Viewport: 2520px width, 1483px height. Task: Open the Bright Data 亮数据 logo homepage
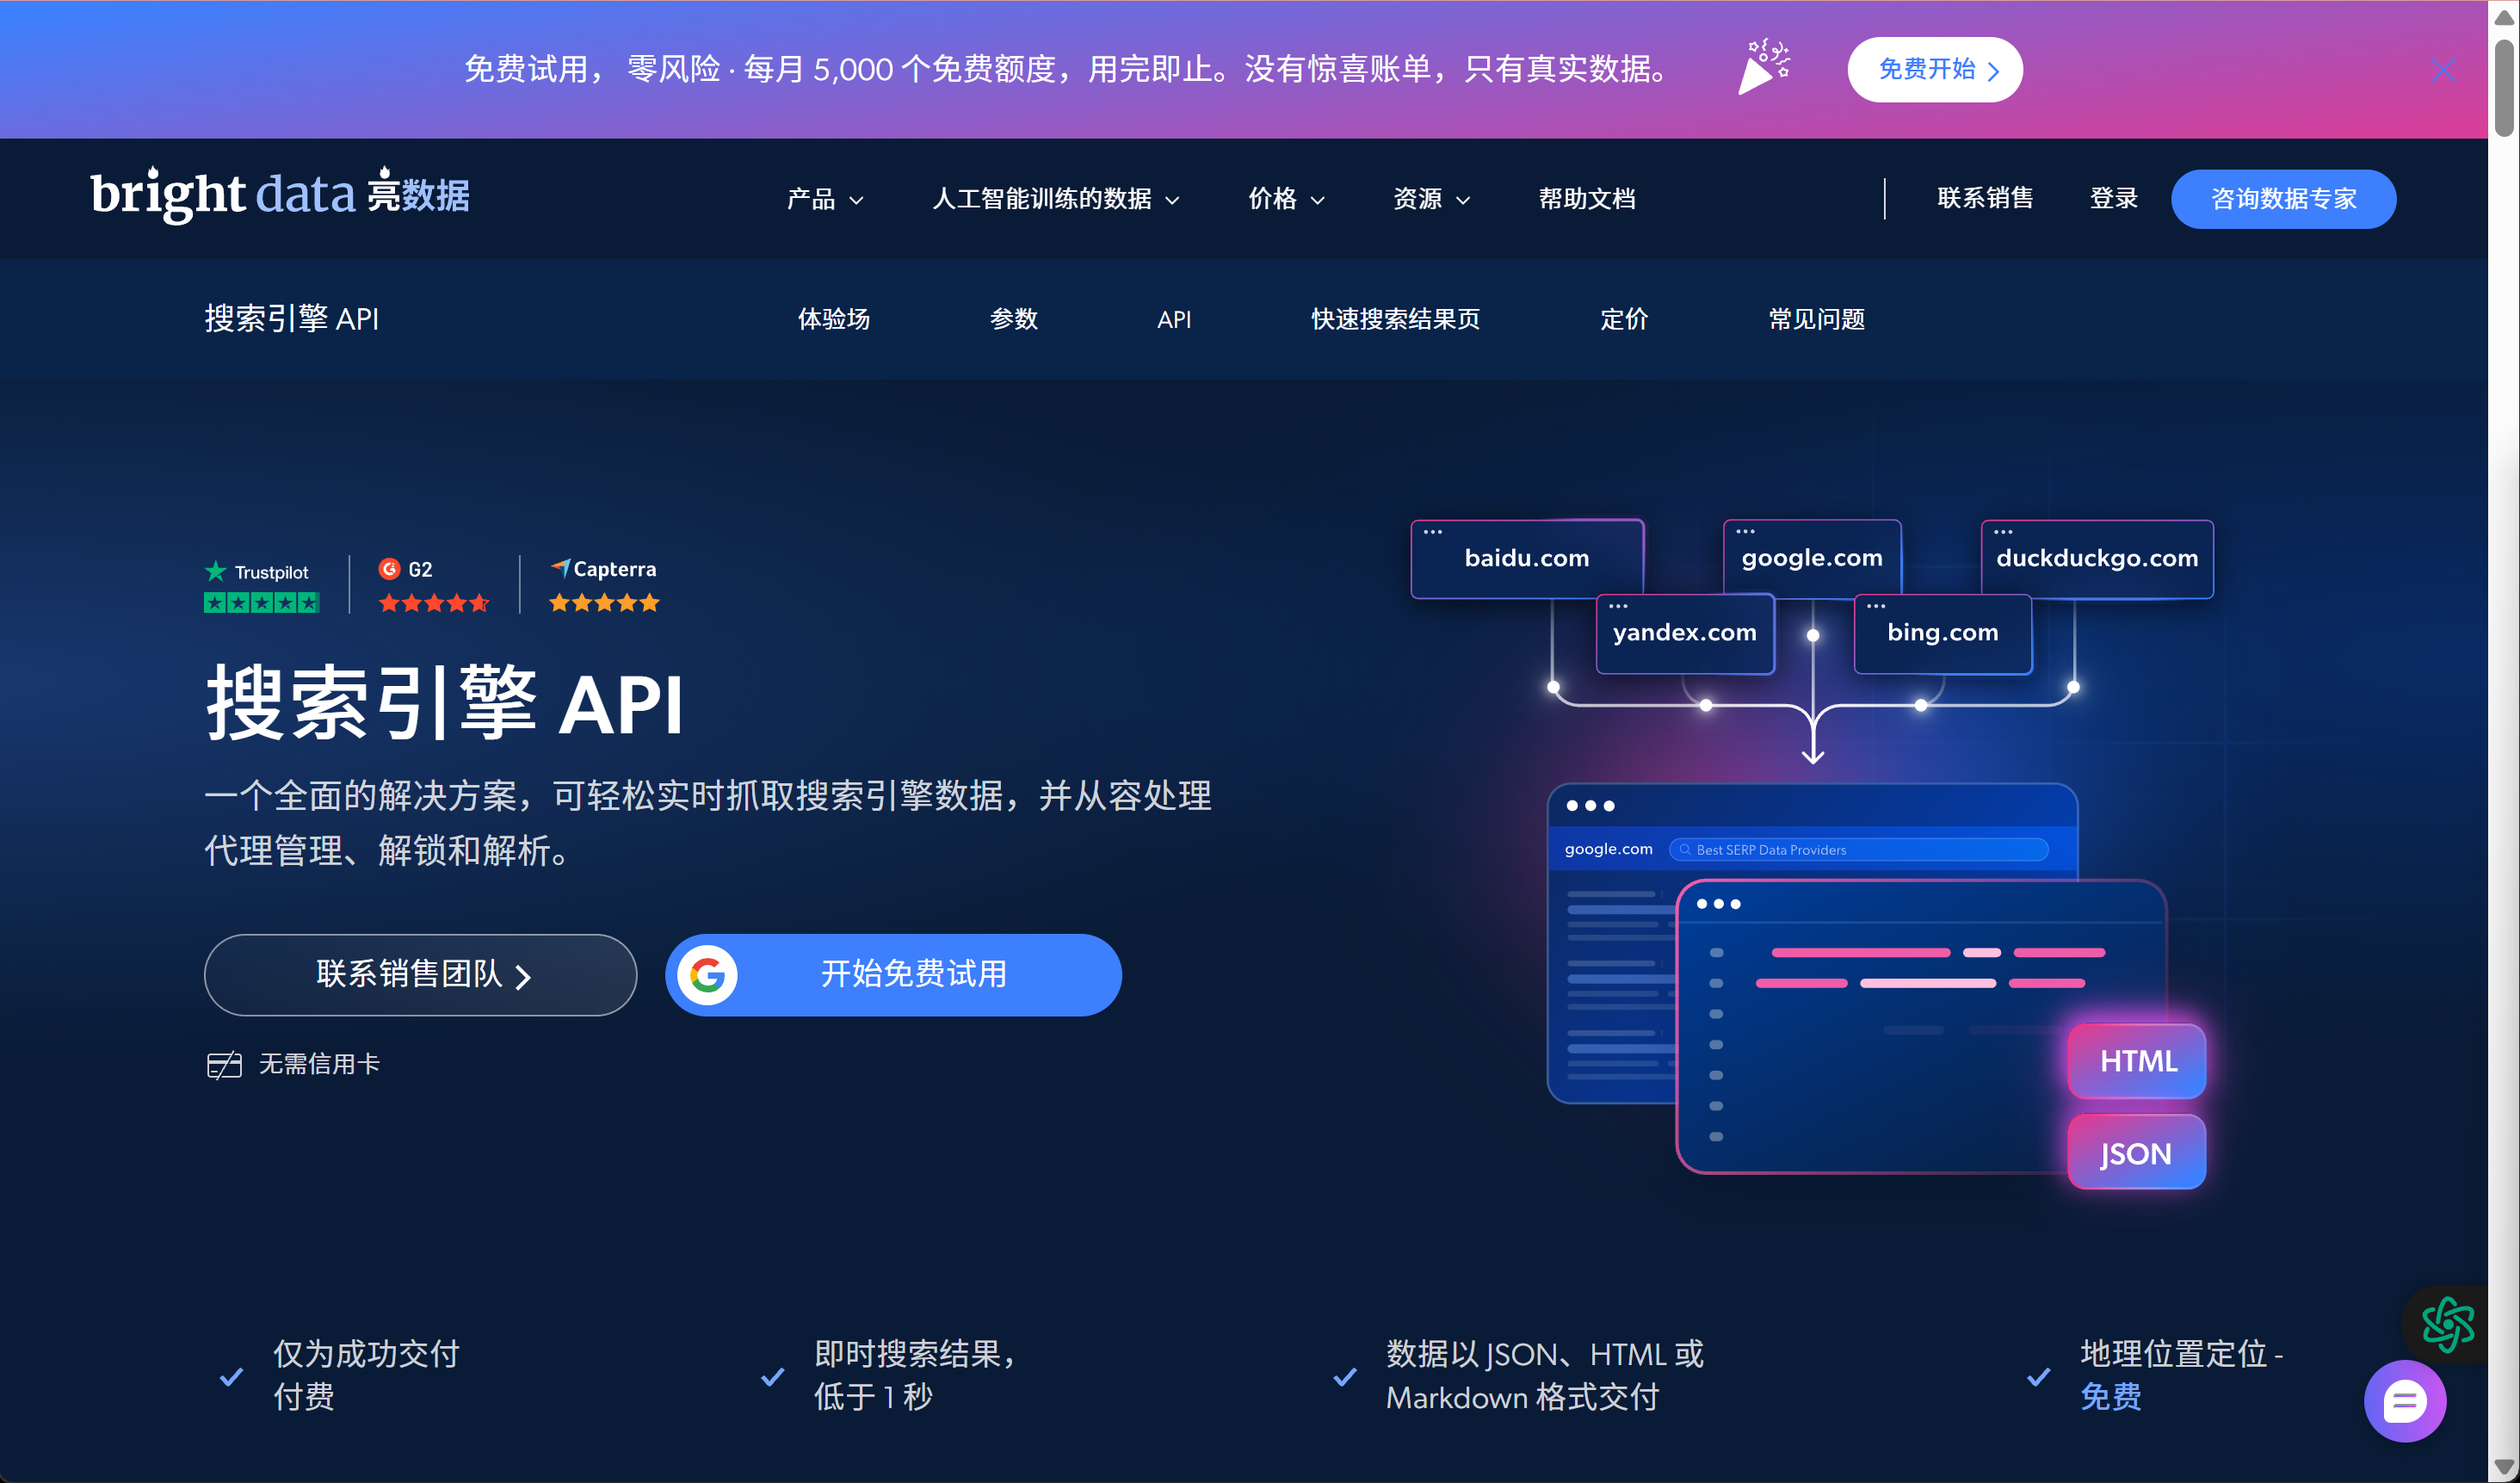[280, 195]
